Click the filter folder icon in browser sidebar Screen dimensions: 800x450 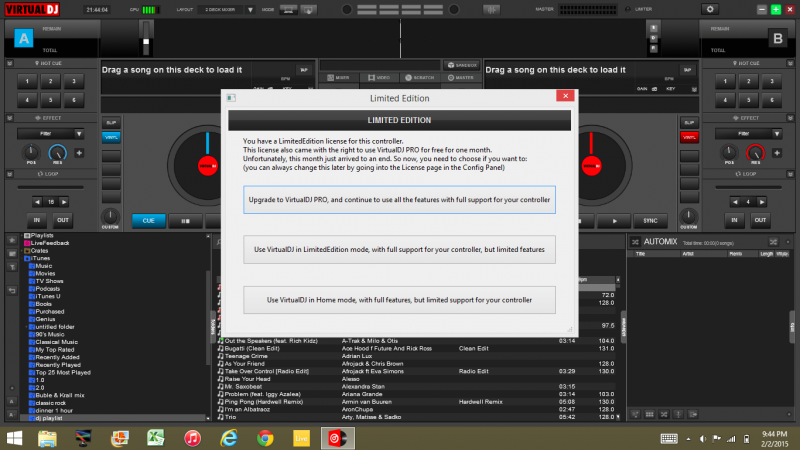coord(12,267)
